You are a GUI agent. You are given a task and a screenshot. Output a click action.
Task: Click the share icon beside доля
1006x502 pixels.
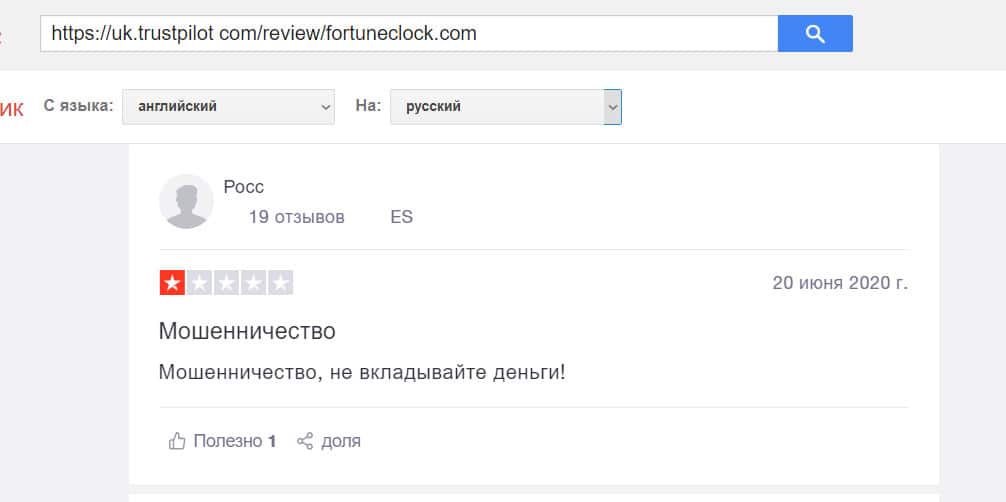tap(305, 441)
